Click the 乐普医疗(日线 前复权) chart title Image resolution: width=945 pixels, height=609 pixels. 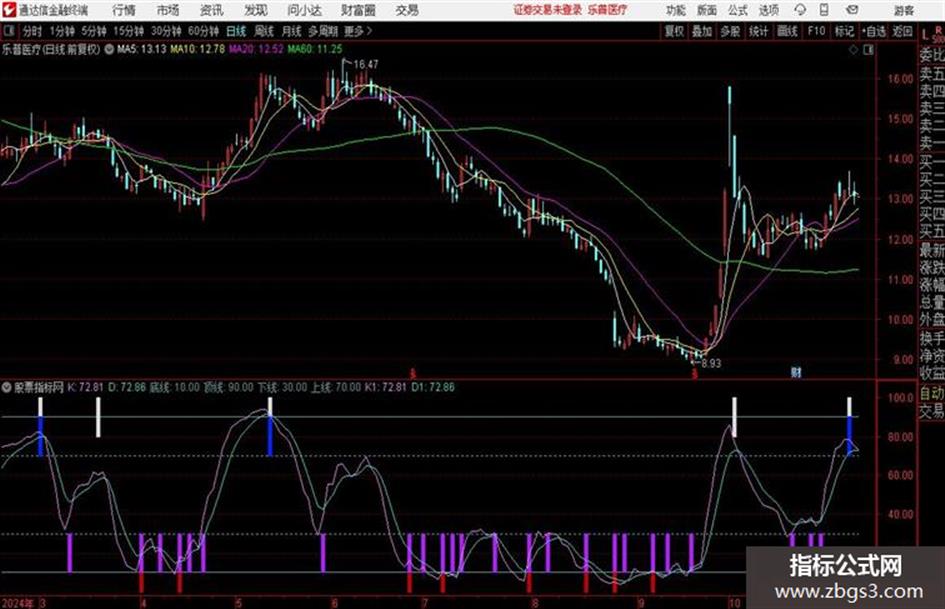click(51, 49)
